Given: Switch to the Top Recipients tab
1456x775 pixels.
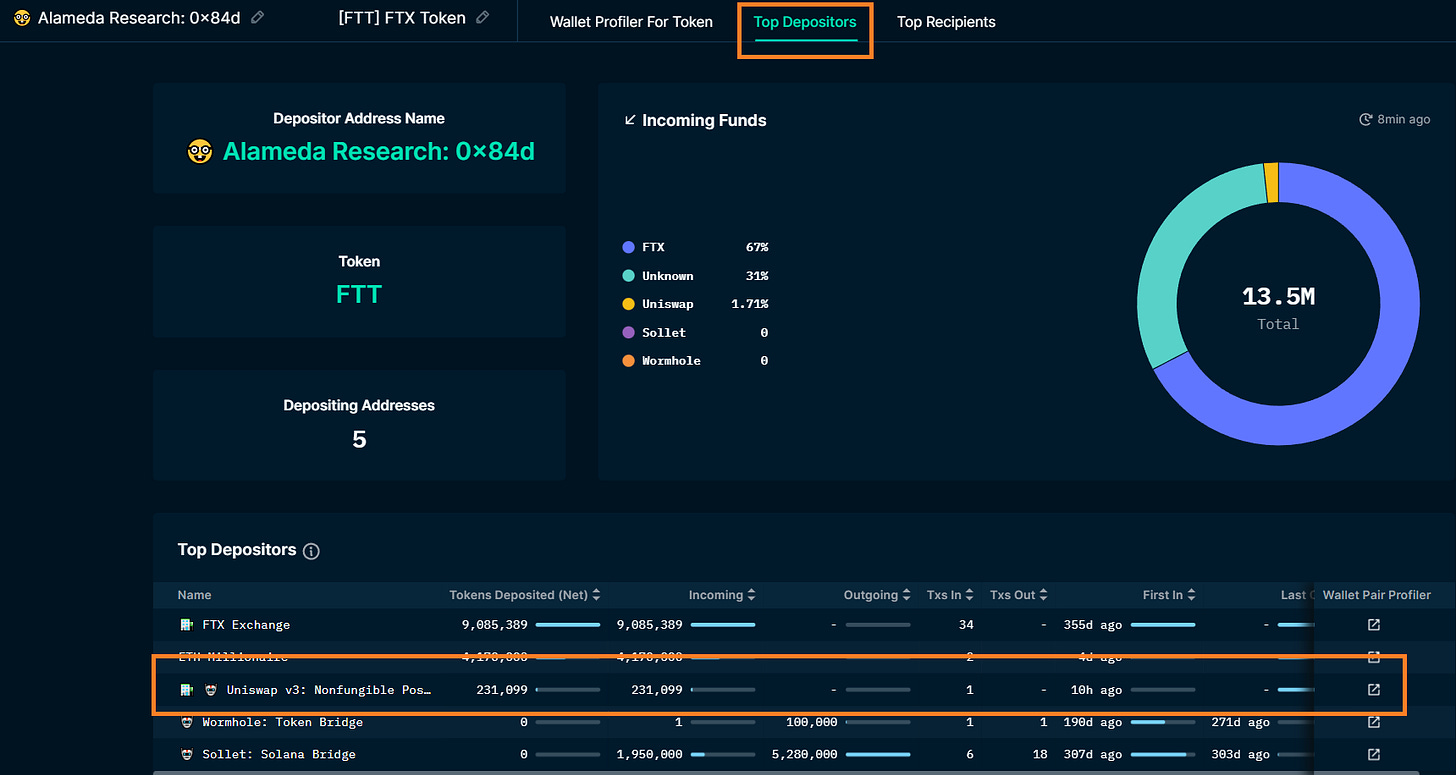Looking at the screenshot, I should [946, 22].
